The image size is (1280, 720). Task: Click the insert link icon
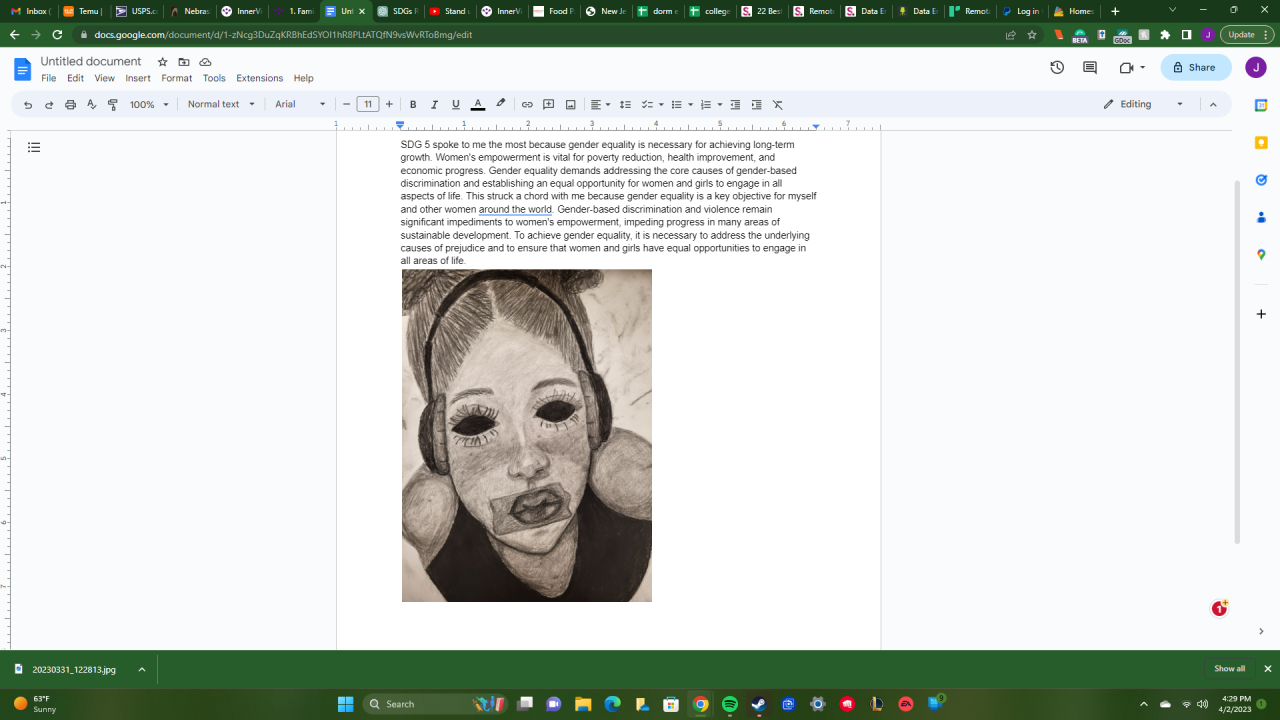point(527,104)
